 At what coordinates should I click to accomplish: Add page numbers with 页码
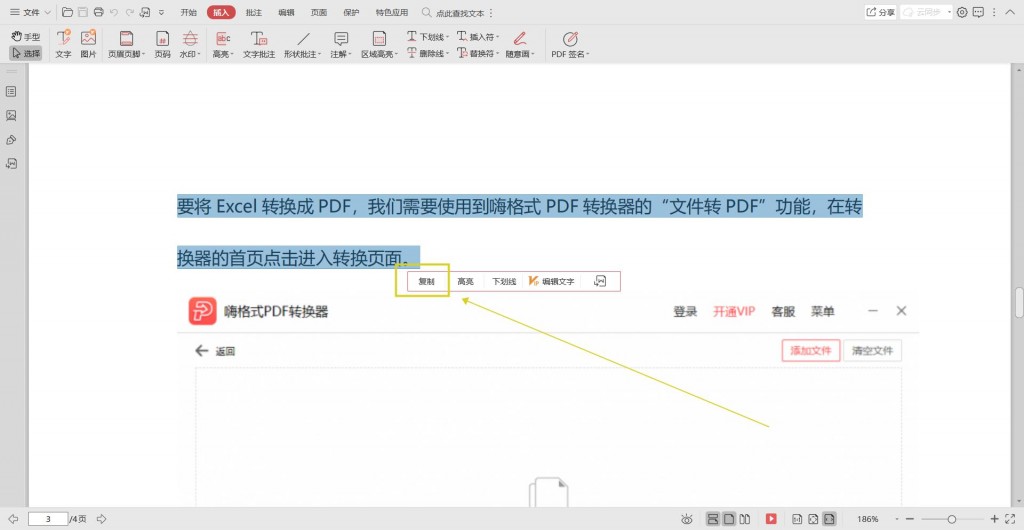click(x=163, y=44)
